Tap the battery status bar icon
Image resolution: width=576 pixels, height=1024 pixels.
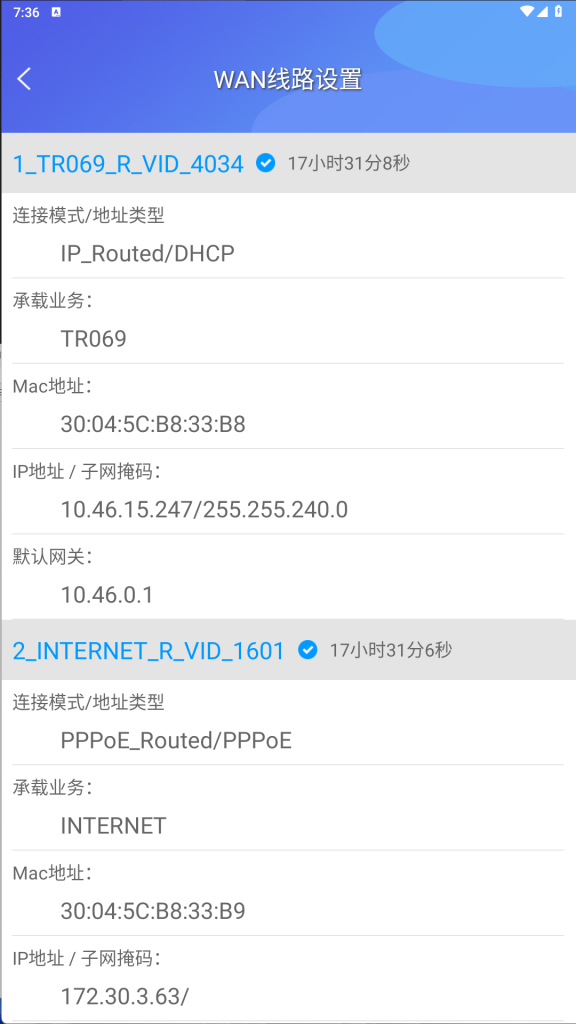(558, 12)
